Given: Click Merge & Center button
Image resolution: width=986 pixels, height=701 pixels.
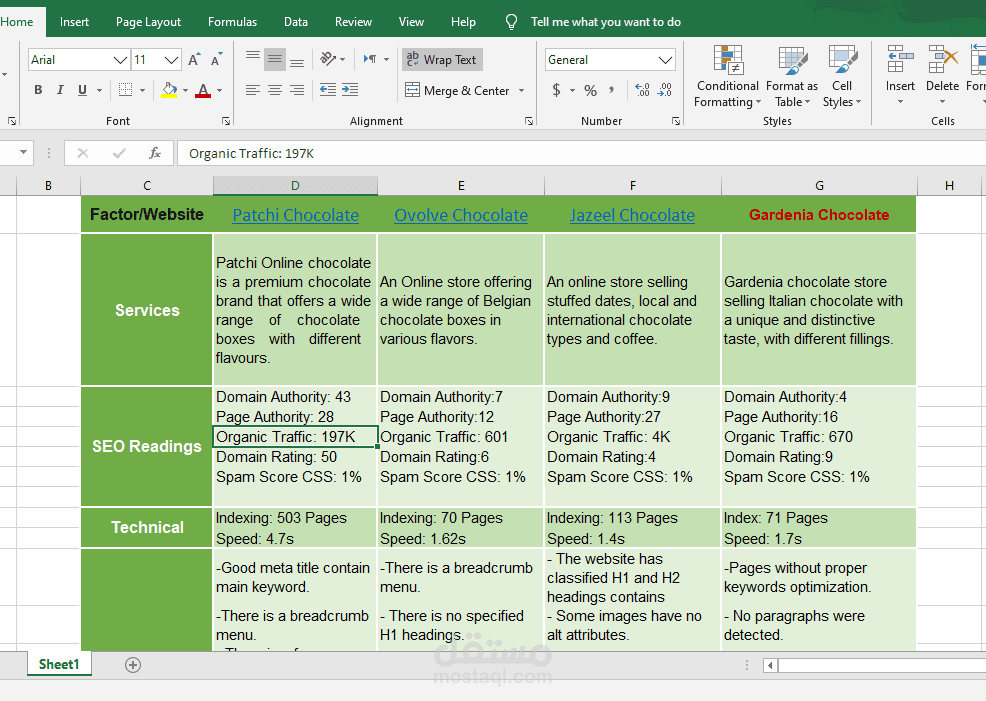Looking at the screenshot, I should [457, 91].
